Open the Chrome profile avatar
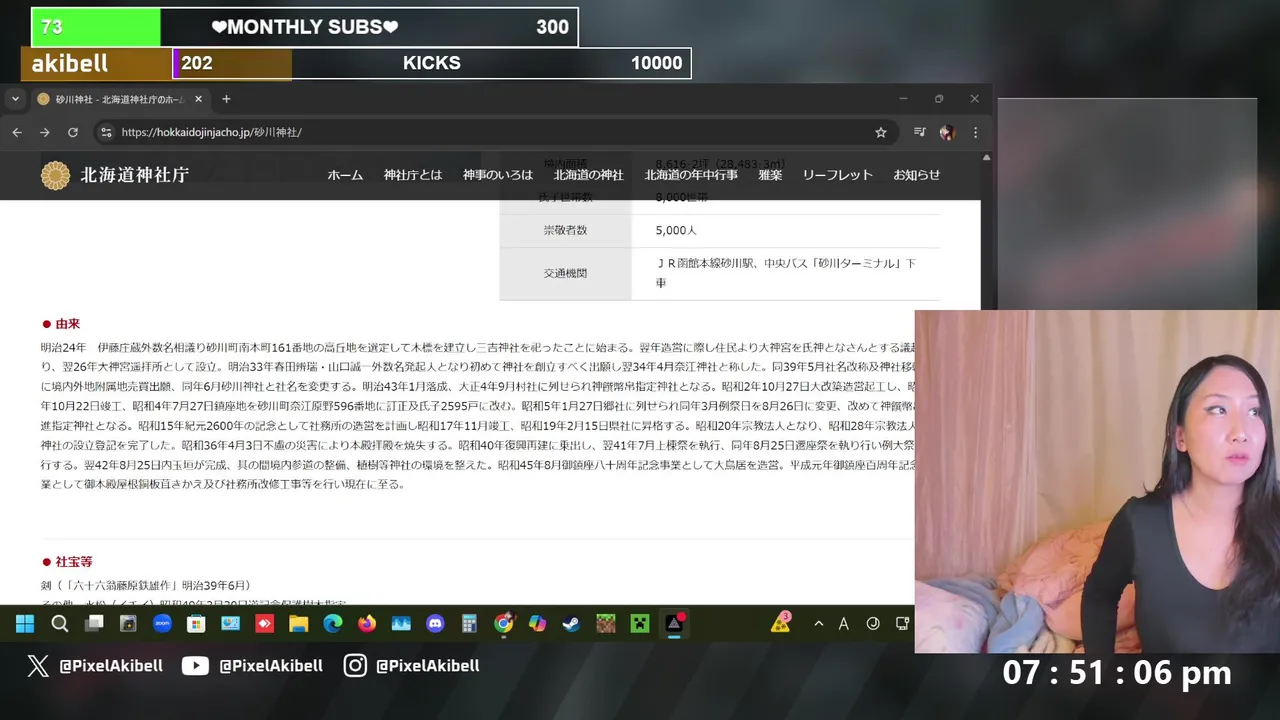The height and width of the screenshot is (720, 1280). coord(947,132)
